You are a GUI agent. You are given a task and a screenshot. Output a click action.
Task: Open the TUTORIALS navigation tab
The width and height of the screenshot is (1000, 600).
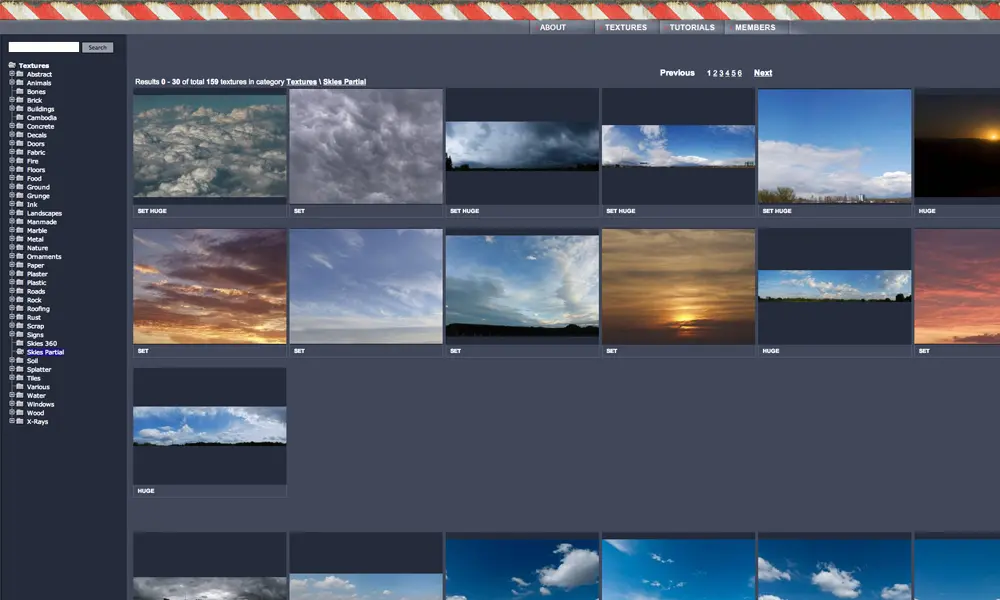tap(692, 27)
